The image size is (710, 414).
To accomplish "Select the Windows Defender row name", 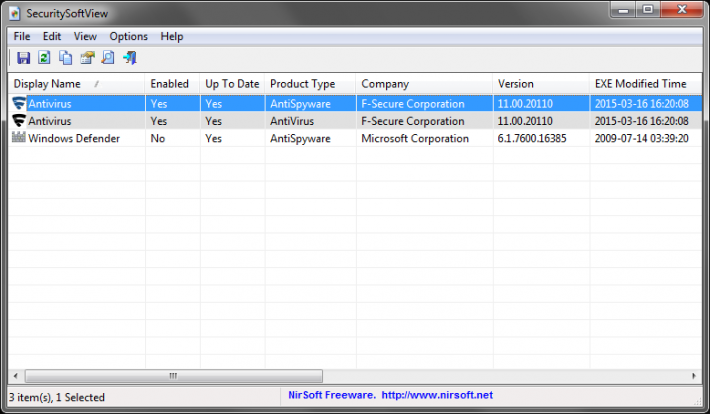I will 74,138.
